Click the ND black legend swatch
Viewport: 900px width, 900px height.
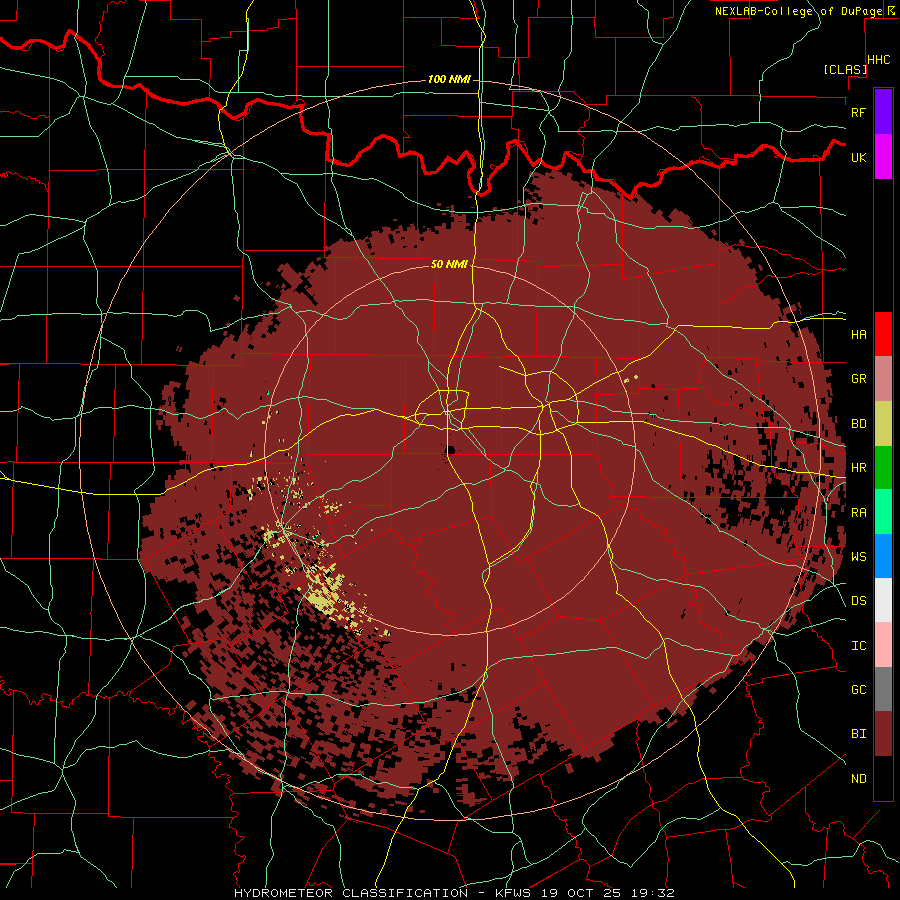pos(883,778)
